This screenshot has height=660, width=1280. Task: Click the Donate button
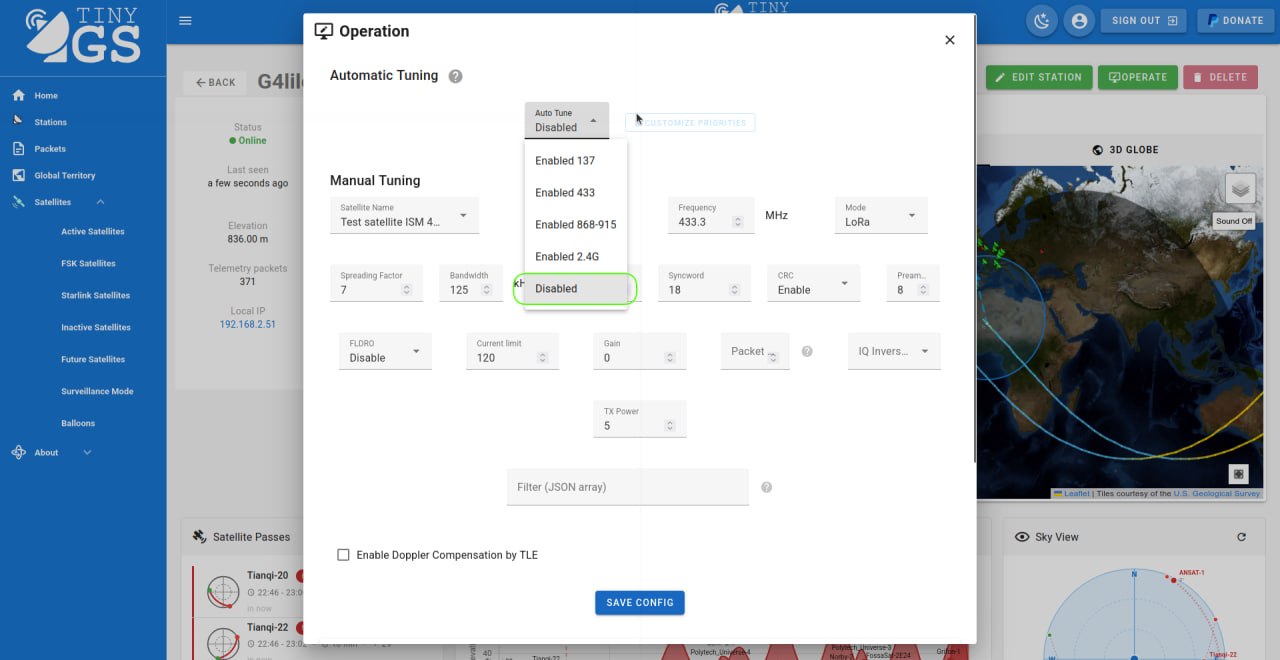(1235, 21)
